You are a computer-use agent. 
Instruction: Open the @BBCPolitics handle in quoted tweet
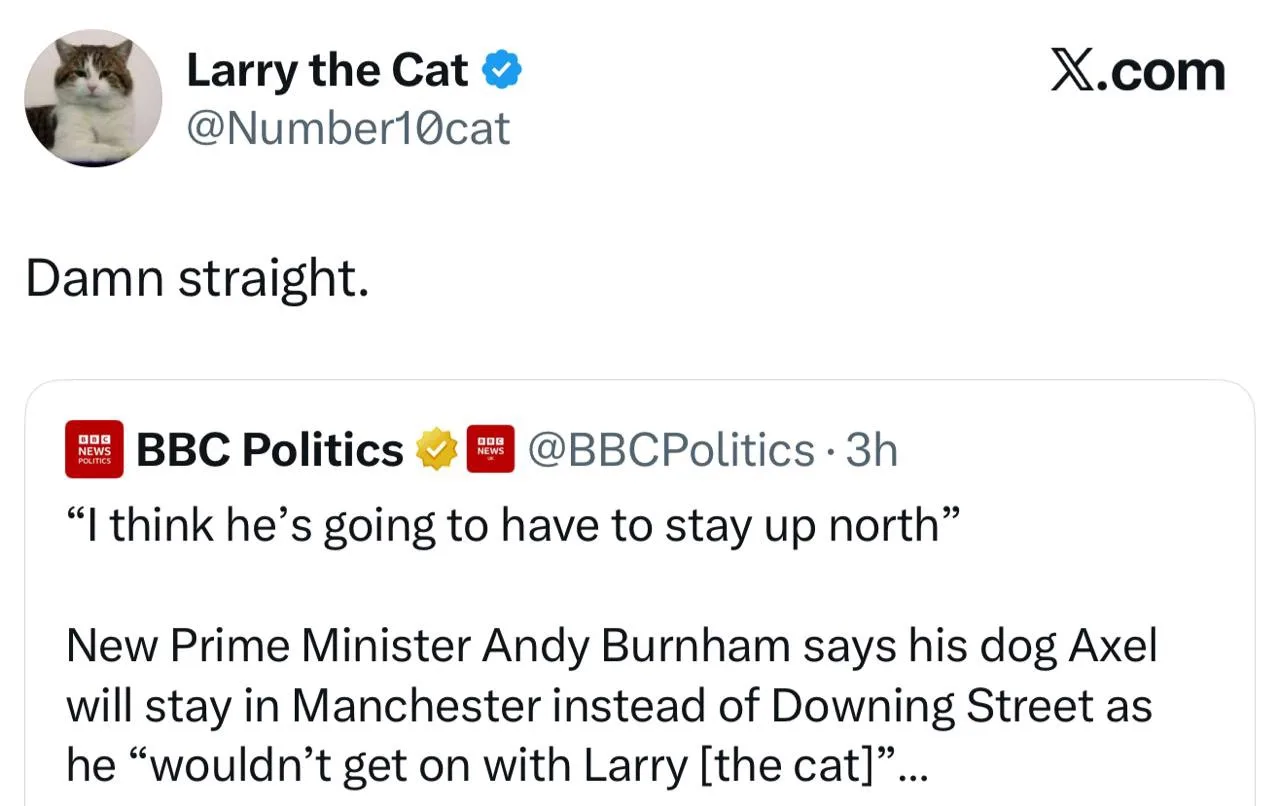pos(670,450)
